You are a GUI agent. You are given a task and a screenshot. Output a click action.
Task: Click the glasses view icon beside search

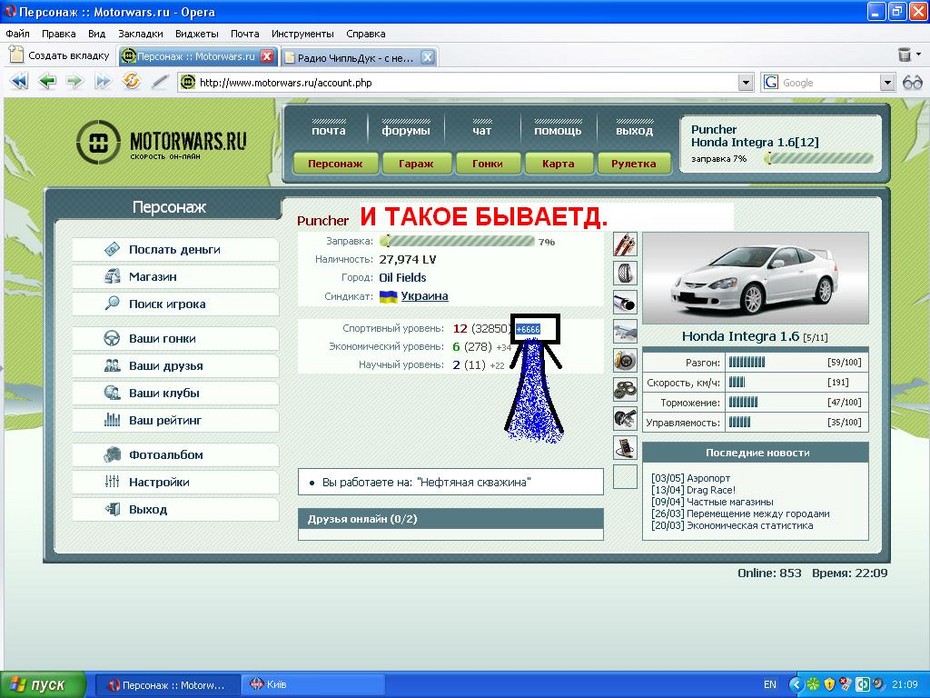tap(912, 82)
